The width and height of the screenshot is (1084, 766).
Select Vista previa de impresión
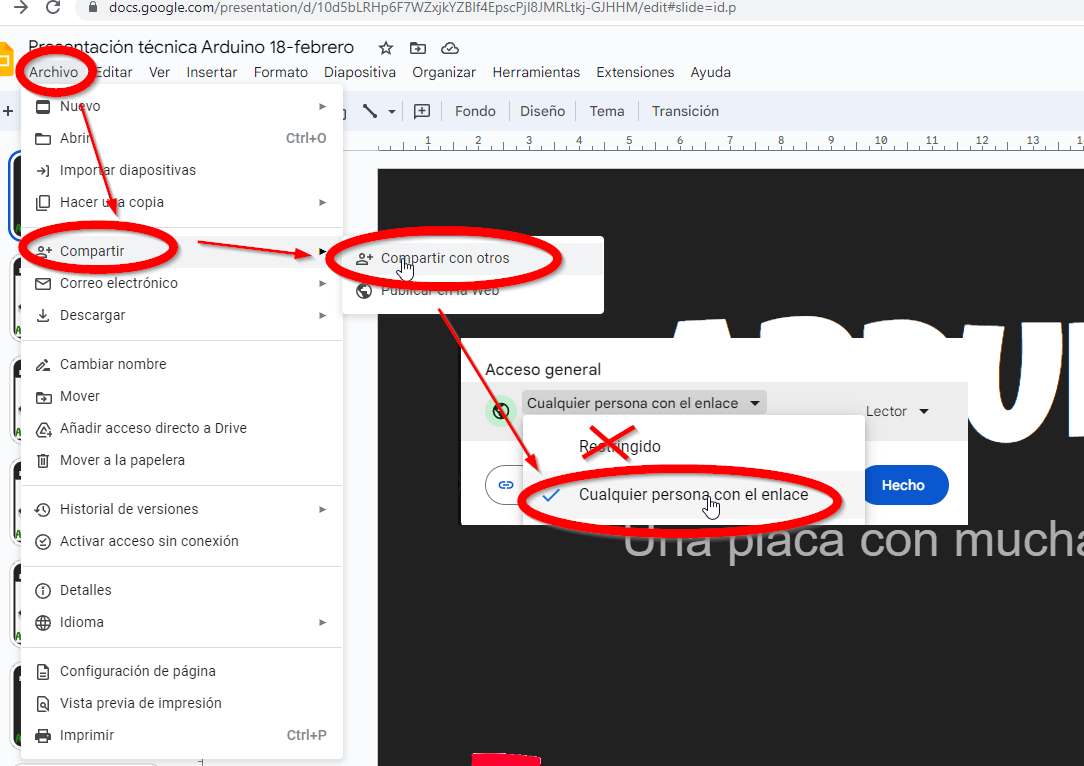pyautogui.click(x=181, y=703)
